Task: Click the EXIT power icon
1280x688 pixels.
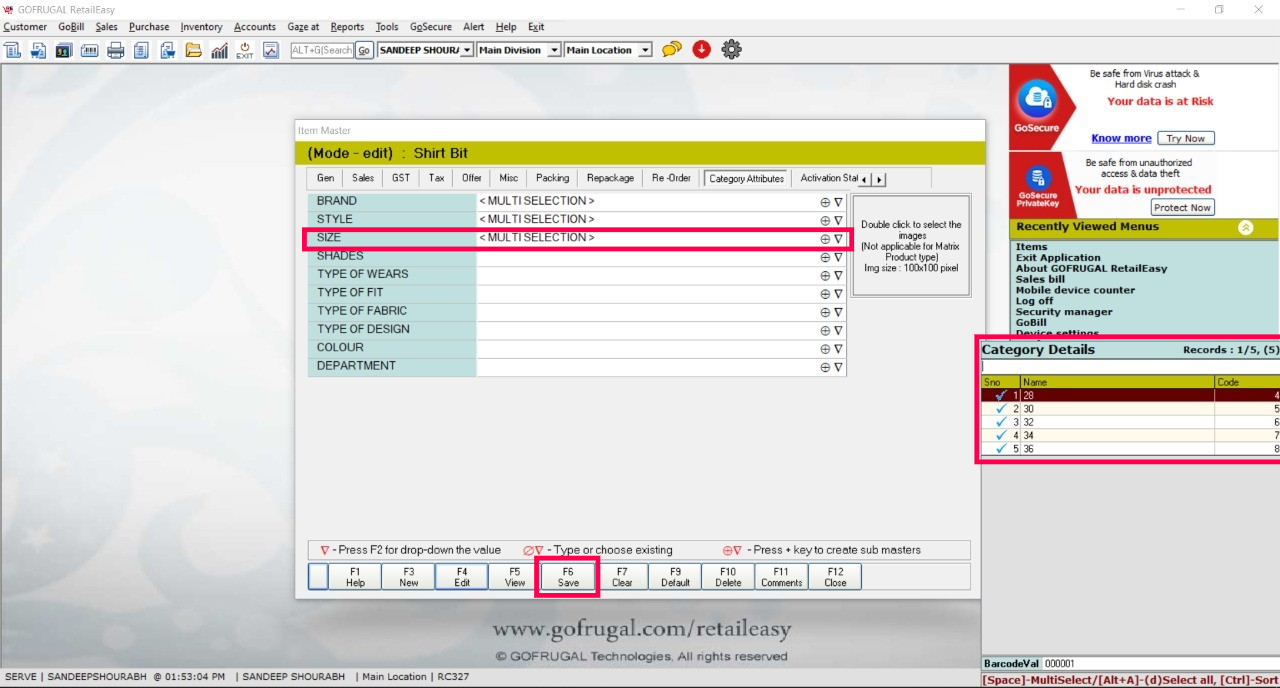Action: point(245,50)
